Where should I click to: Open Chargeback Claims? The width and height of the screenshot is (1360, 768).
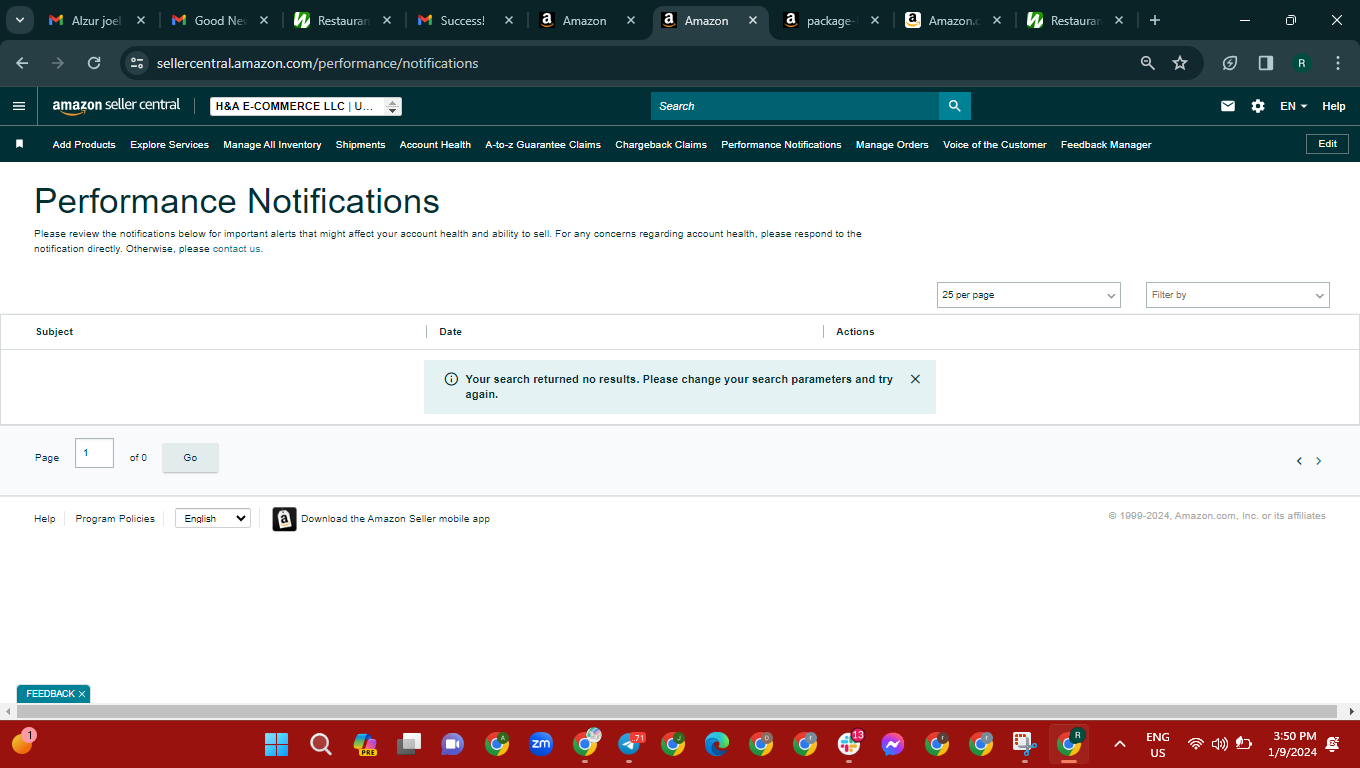pos(661,145)
